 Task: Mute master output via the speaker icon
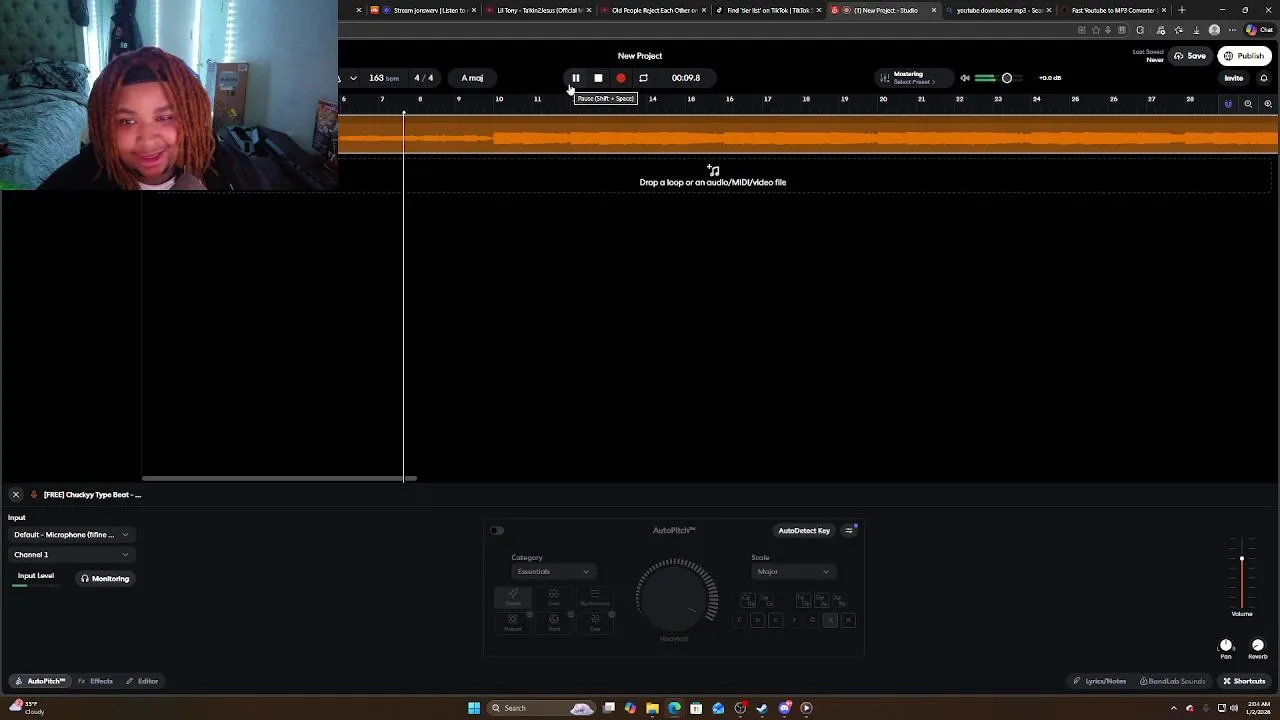pyautogui.click(x=965, y=78)
